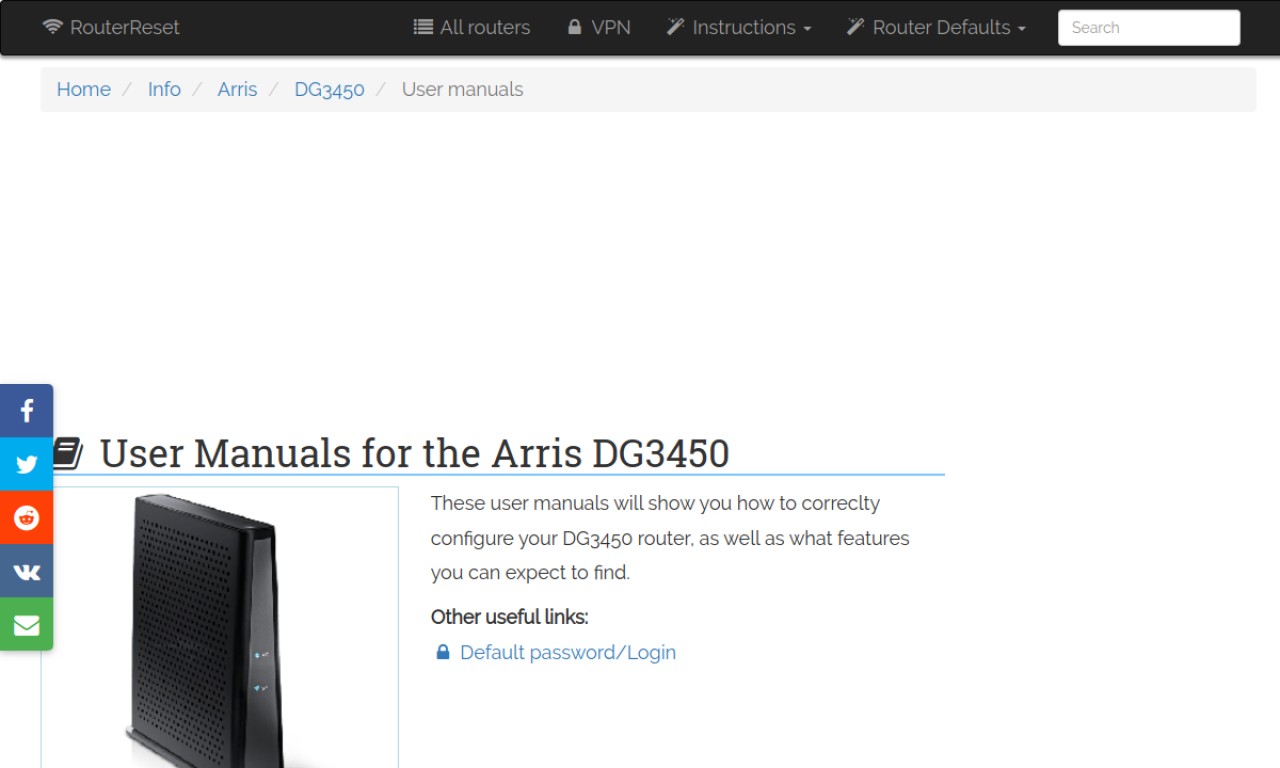The image size is (1280, 768).
Task: Click the Other useful links label
Action: click(509, 617)
